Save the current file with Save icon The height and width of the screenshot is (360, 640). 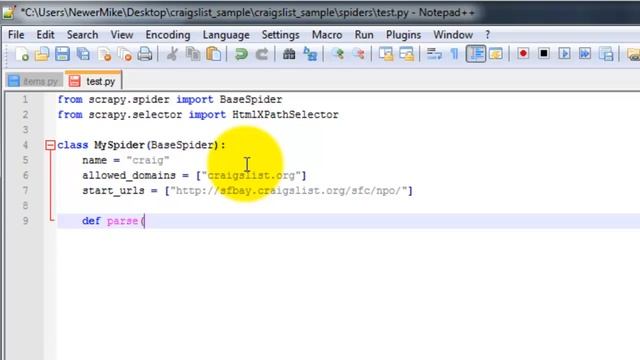pos(62,54)
